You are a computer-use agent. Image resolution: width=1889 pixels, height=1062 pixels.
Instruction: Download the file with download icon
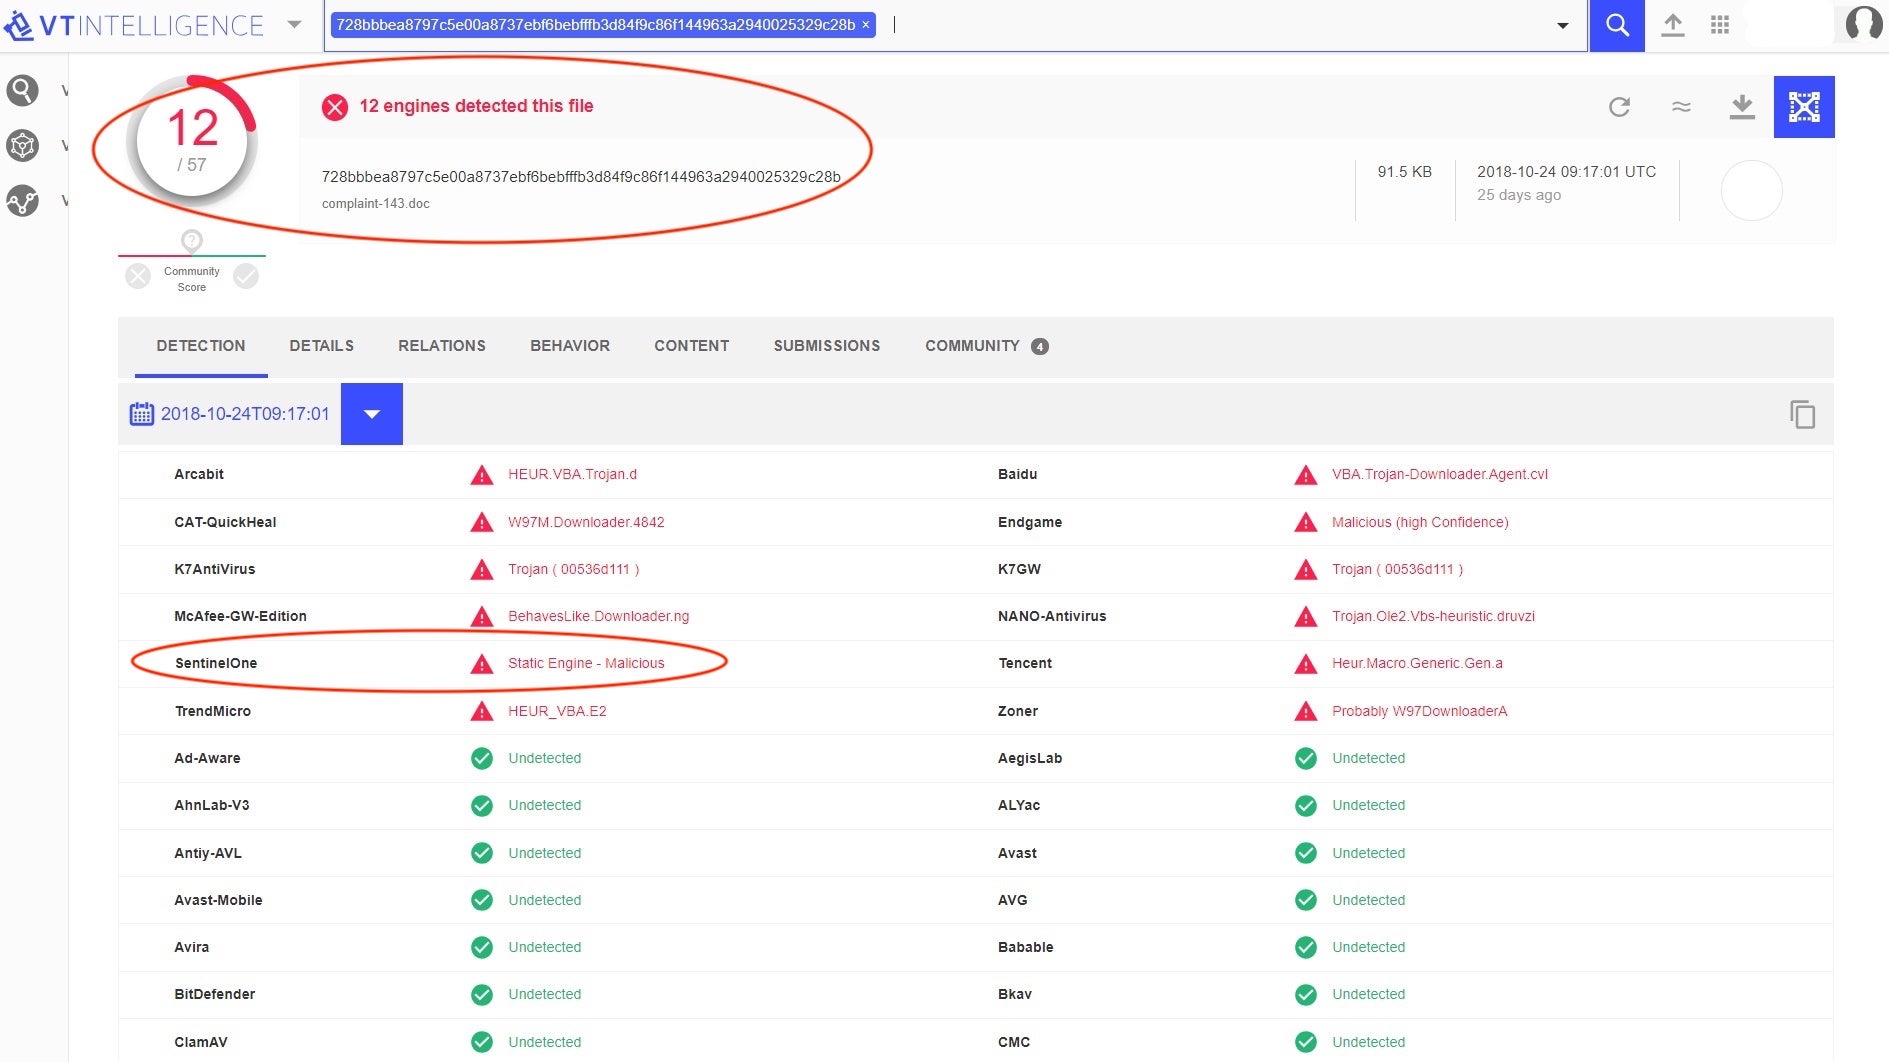[x=1742, y=107]
